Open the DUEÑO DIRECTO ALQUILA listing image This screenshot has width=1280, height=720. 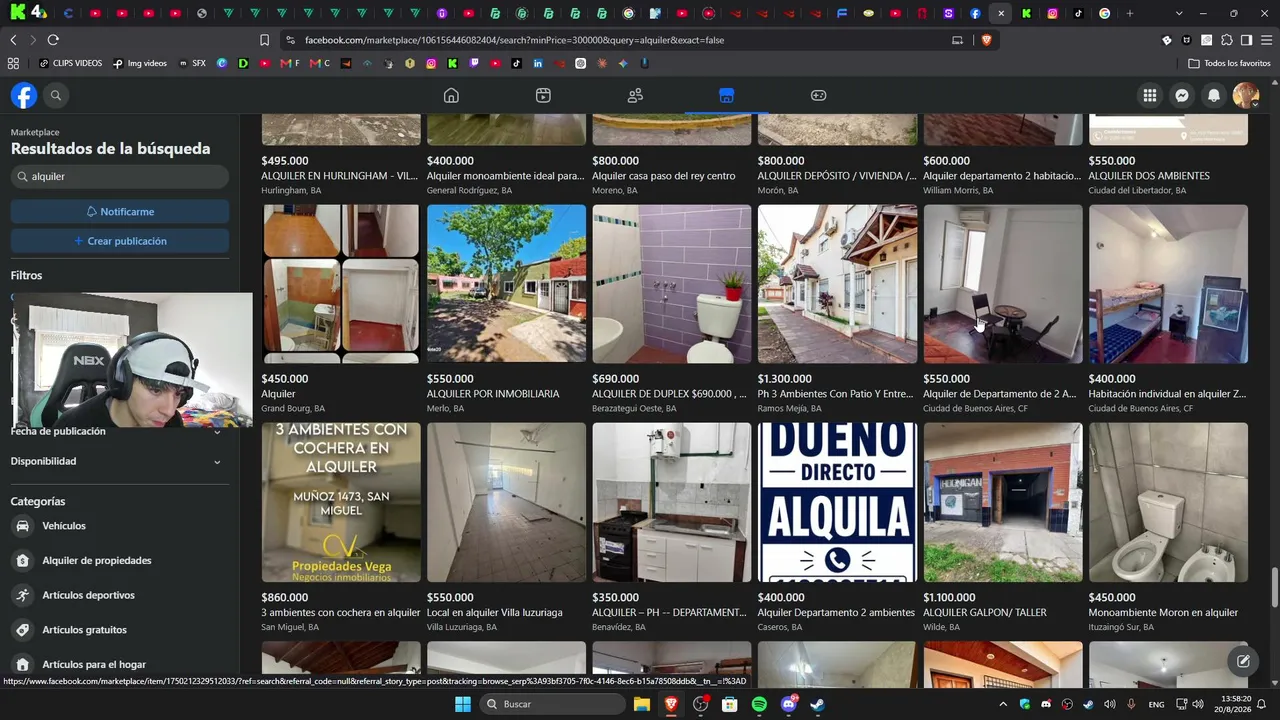[x=837, y=502]
